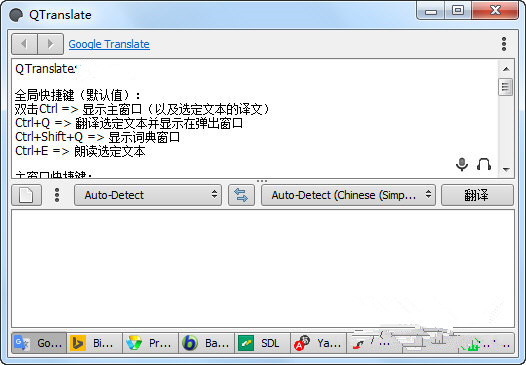Viewport: 526px width, 365px height.
Task: Choose the SDL service tab
Action: (262, 343)
